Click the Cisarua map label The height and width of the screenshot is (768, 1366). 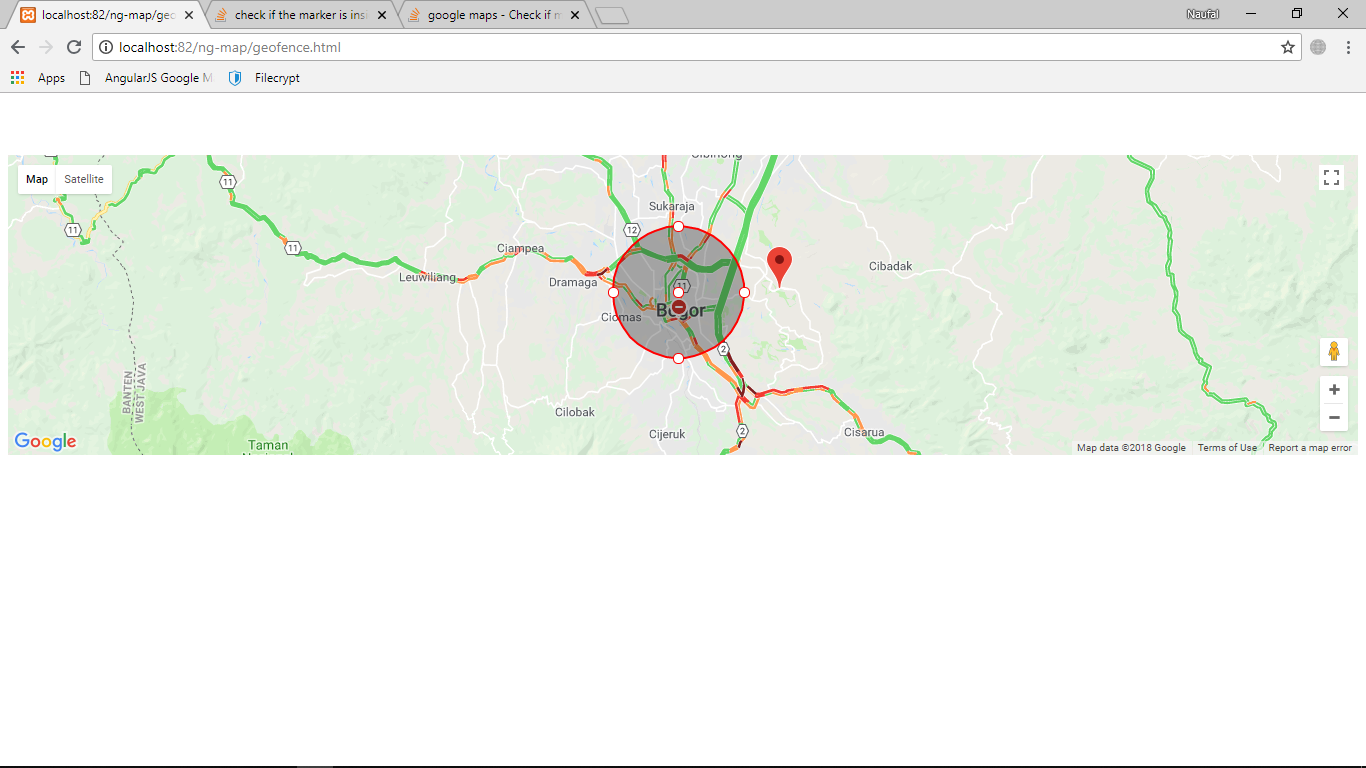tap(864, 432)
